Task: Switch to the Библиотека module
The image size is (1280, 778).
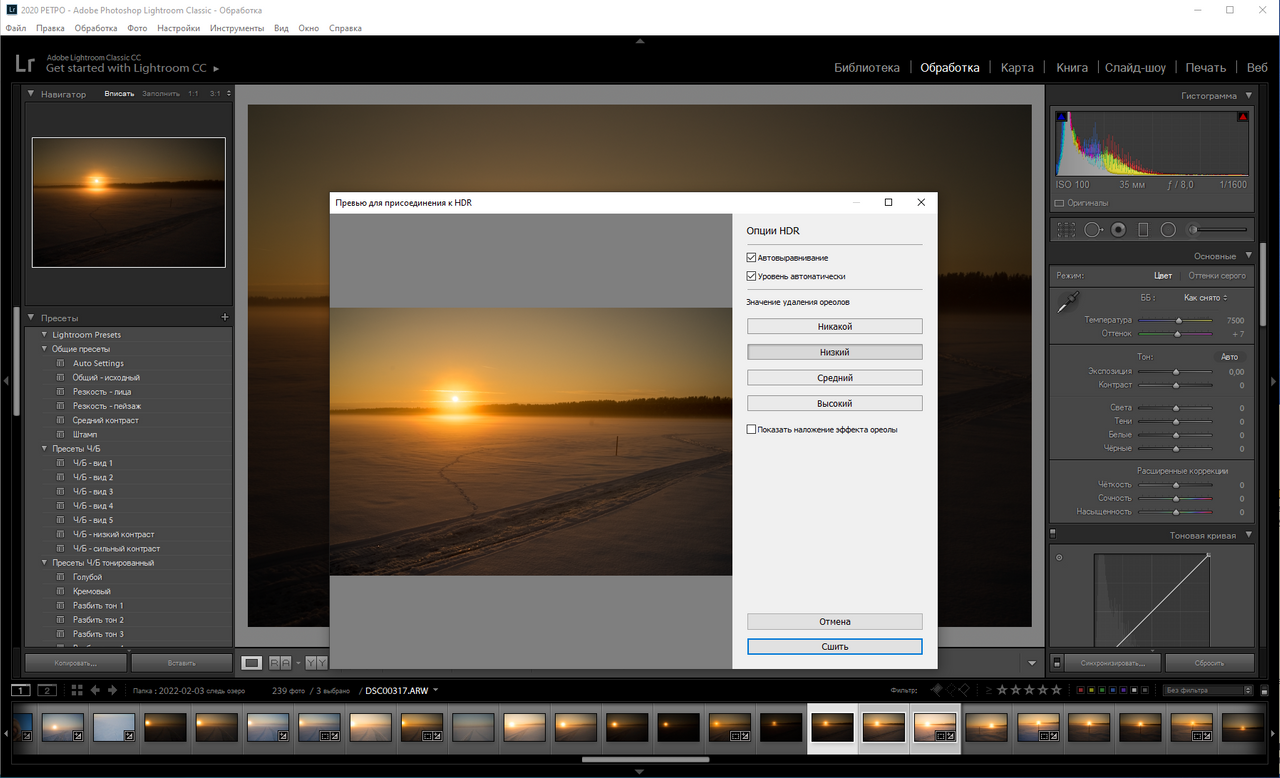Action: click(867, 68)
